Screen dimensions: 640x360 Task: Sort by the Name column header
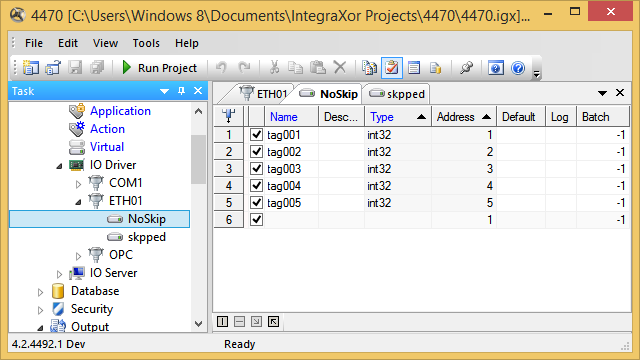(x=291, y=117)
